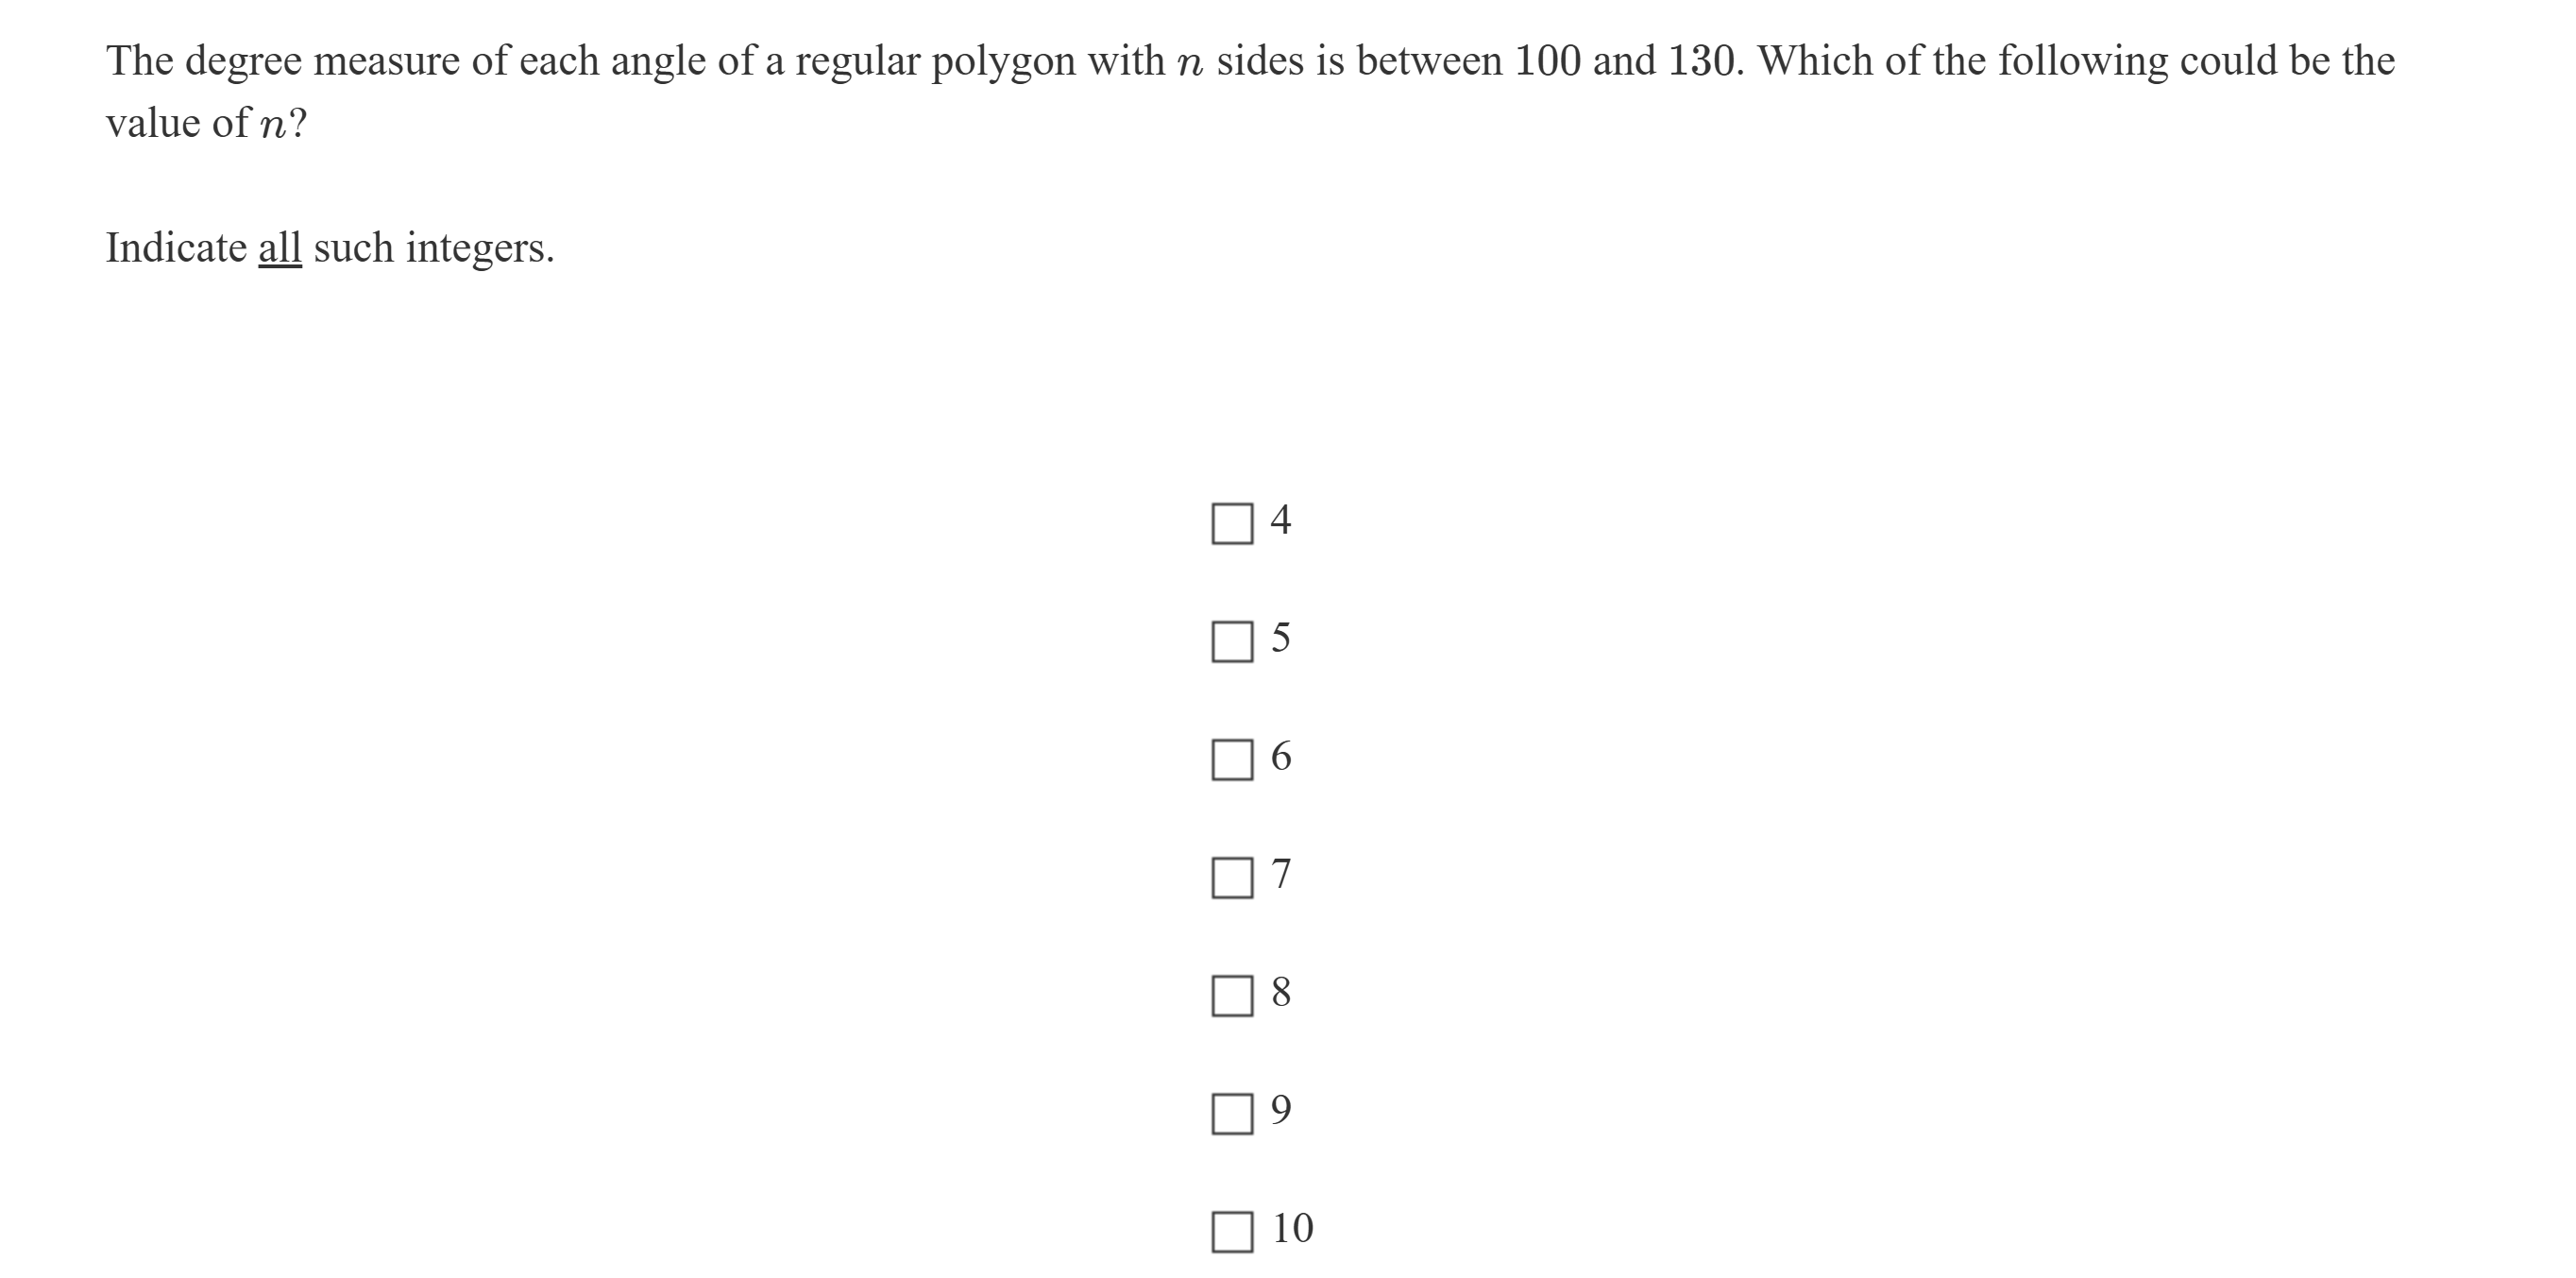Check the box for answer 10
The width and height of the screenshot is (2576, 1278).
1232,1231
